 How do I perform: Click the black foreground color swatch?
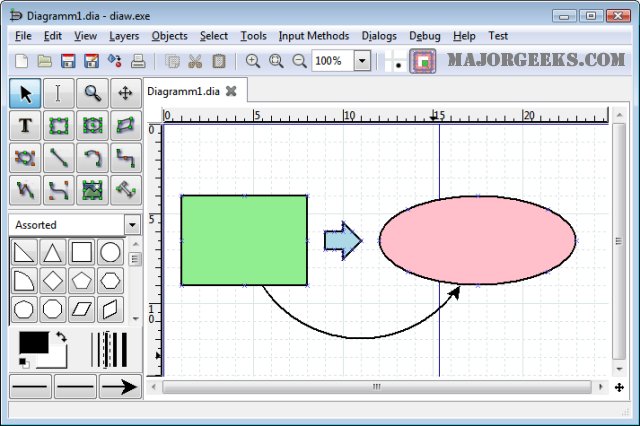34,342
